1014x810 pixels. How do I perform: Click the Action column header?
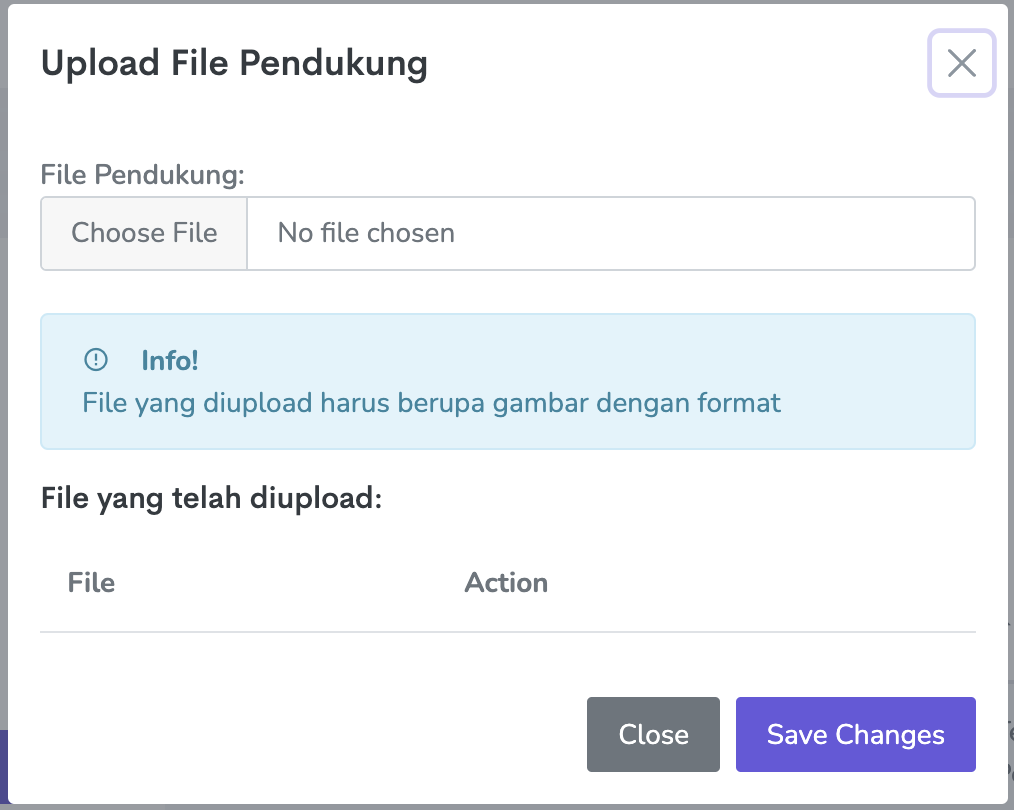pyautogui.click(x=506, y=582)
